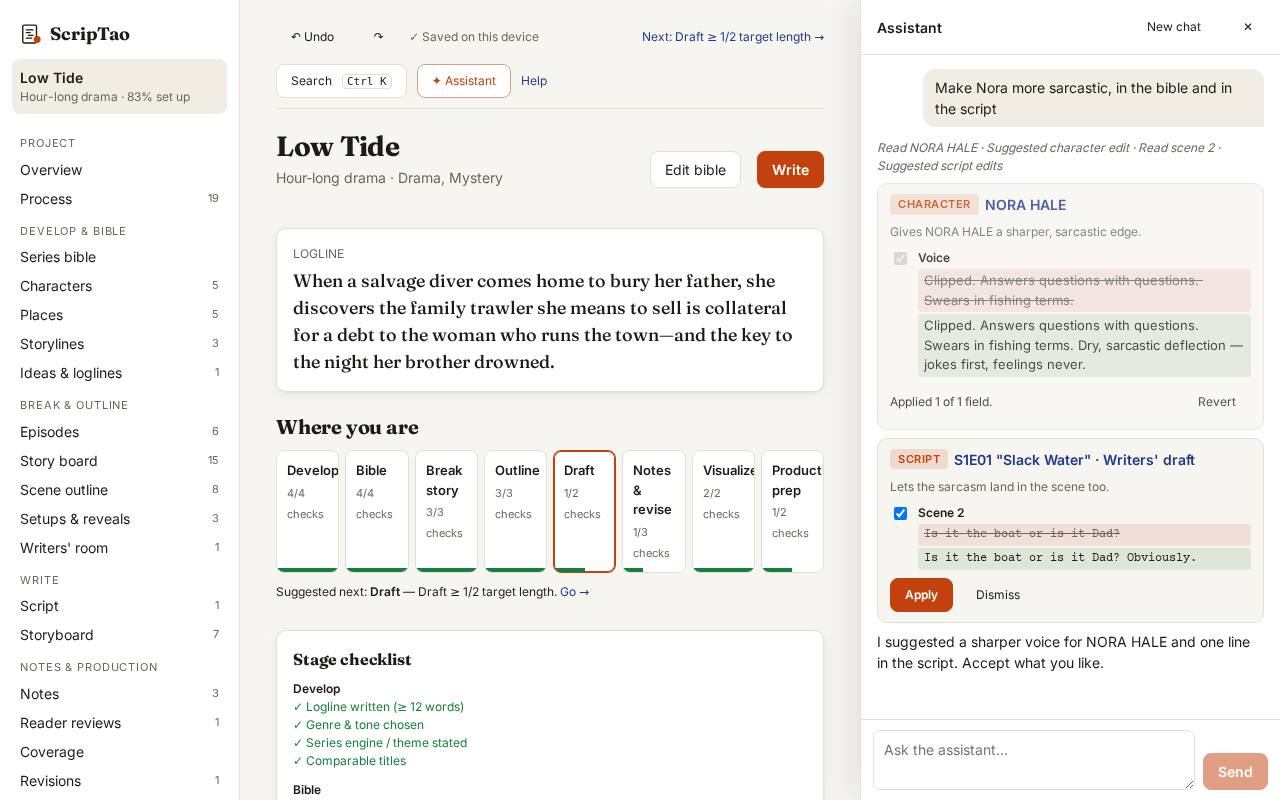1280x800 pixels.
Task: Open Process in the sidebar
Action: 119,199
